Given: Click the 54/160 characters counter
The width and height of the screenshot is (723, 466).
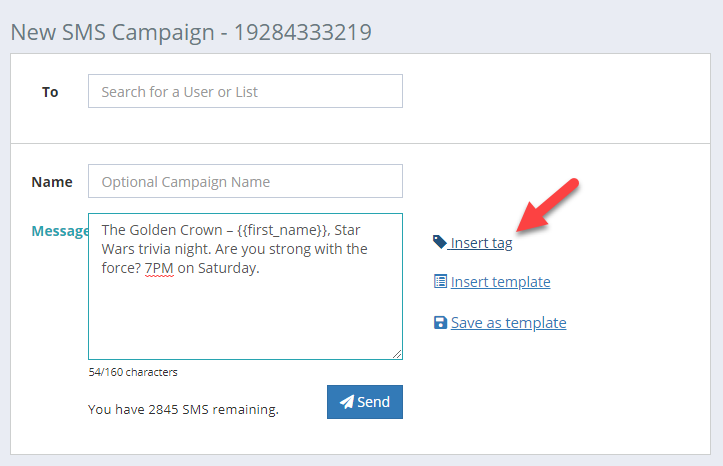Looking at the screenshot, I should point(133,372).
